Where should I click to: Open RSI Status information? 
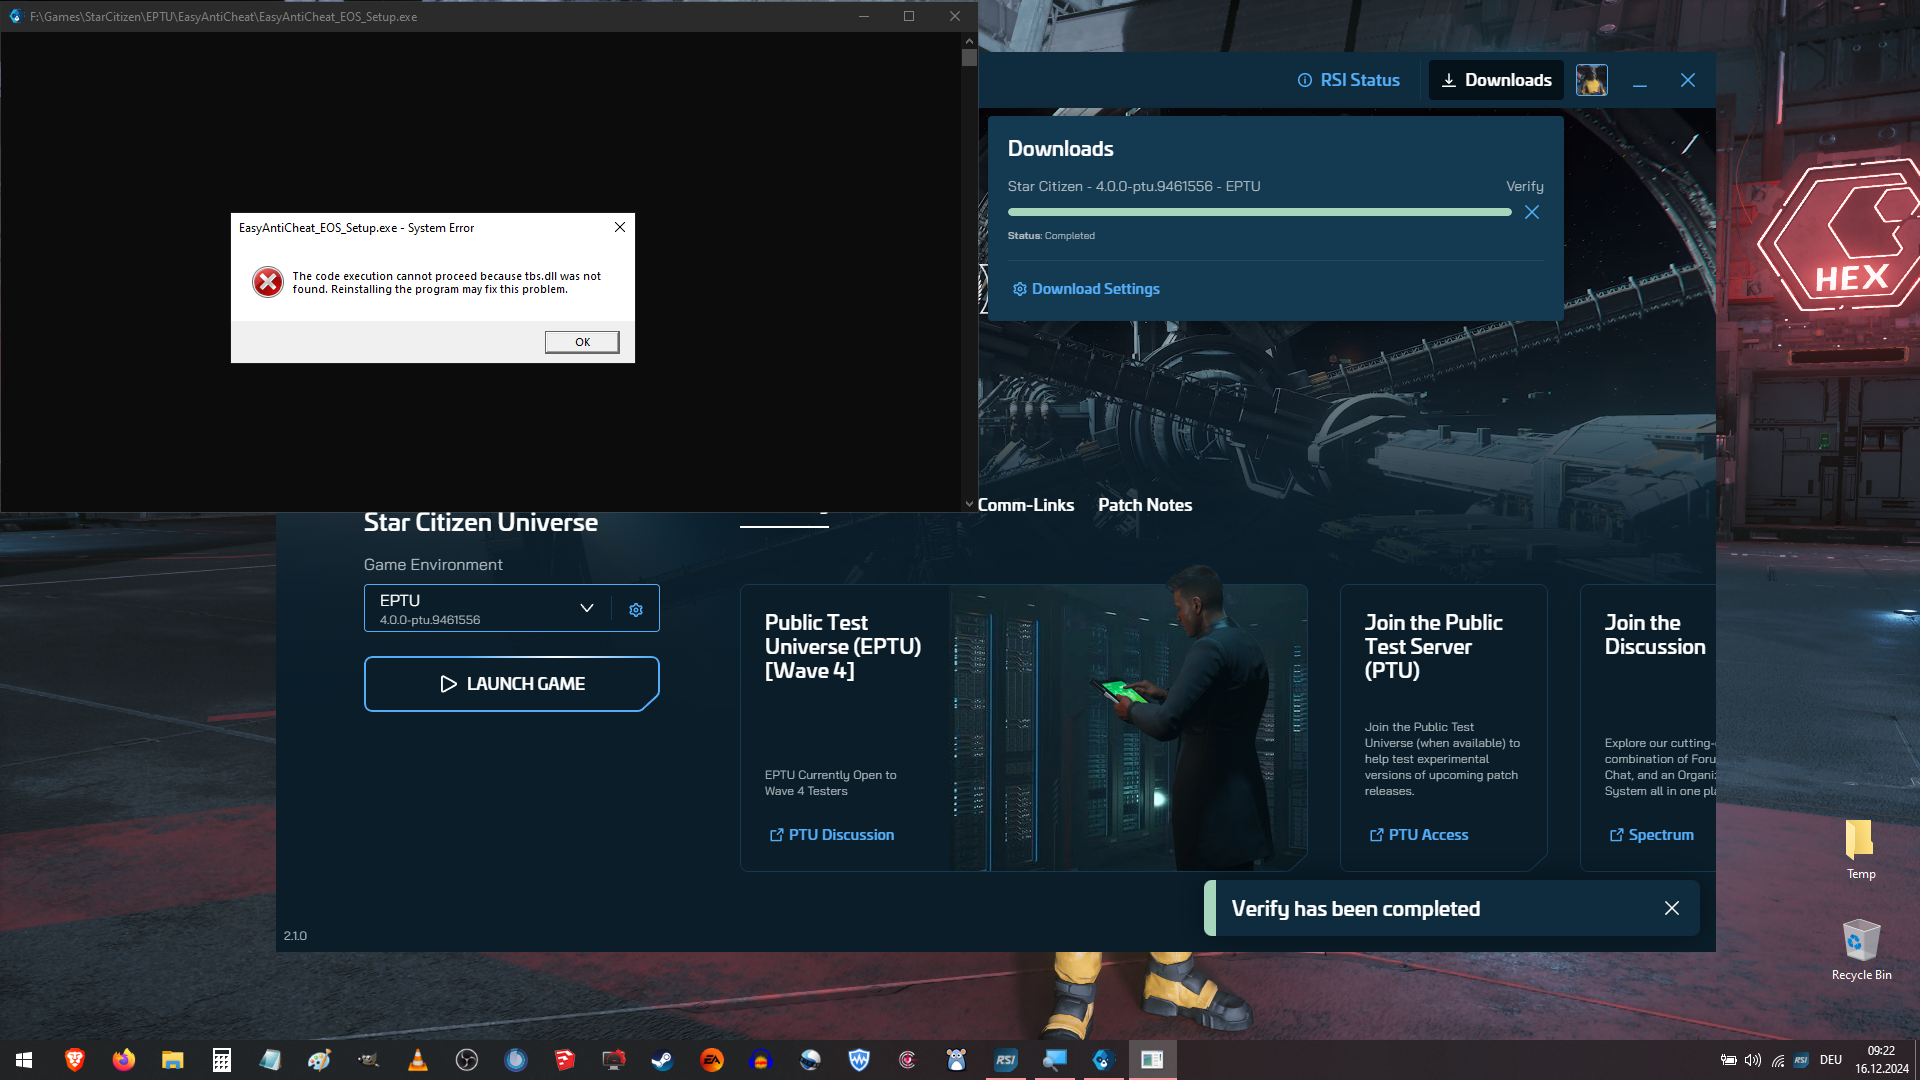(1347, 80)
